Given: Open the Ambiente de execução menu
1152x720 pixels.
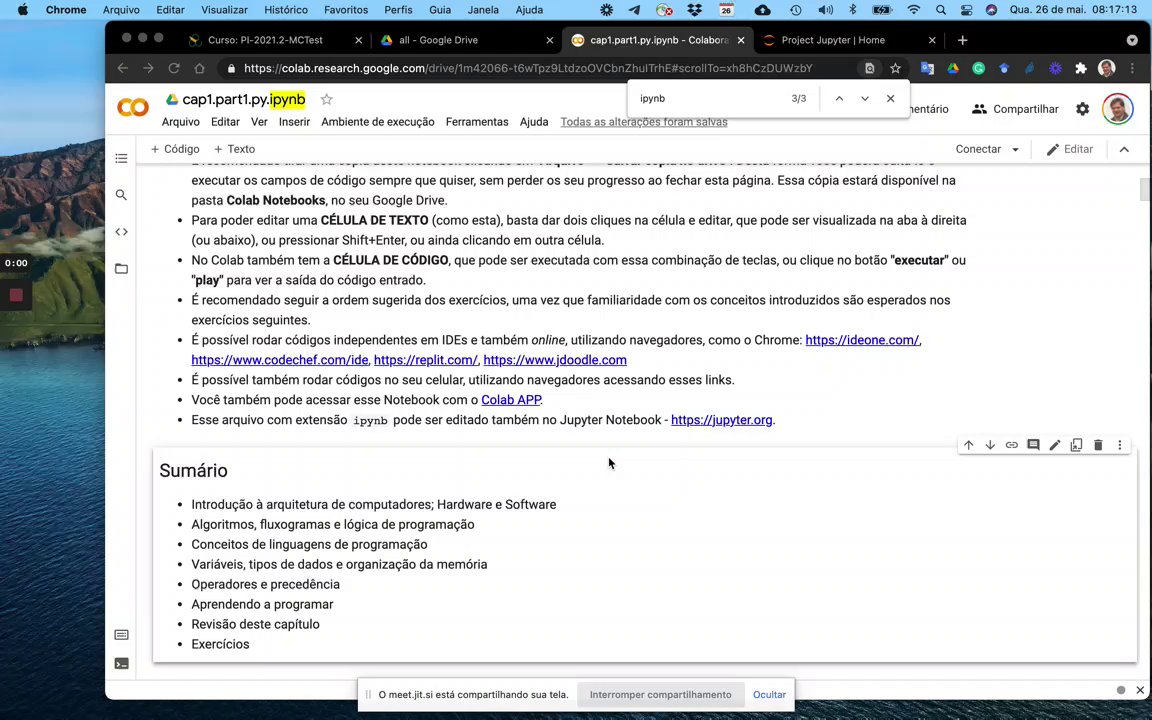Looking at the screenshot, I should point(378,122).
